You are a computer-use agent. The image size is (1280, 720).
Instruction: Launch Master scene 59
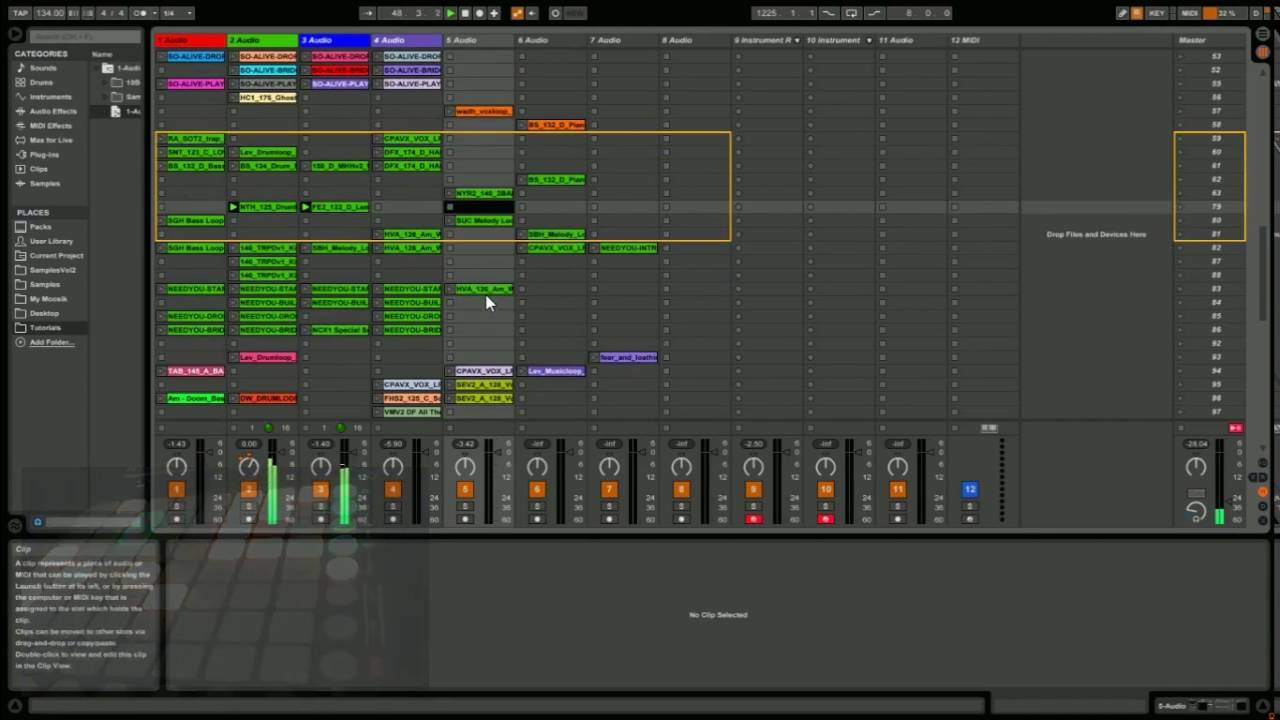coord(1181,138)
